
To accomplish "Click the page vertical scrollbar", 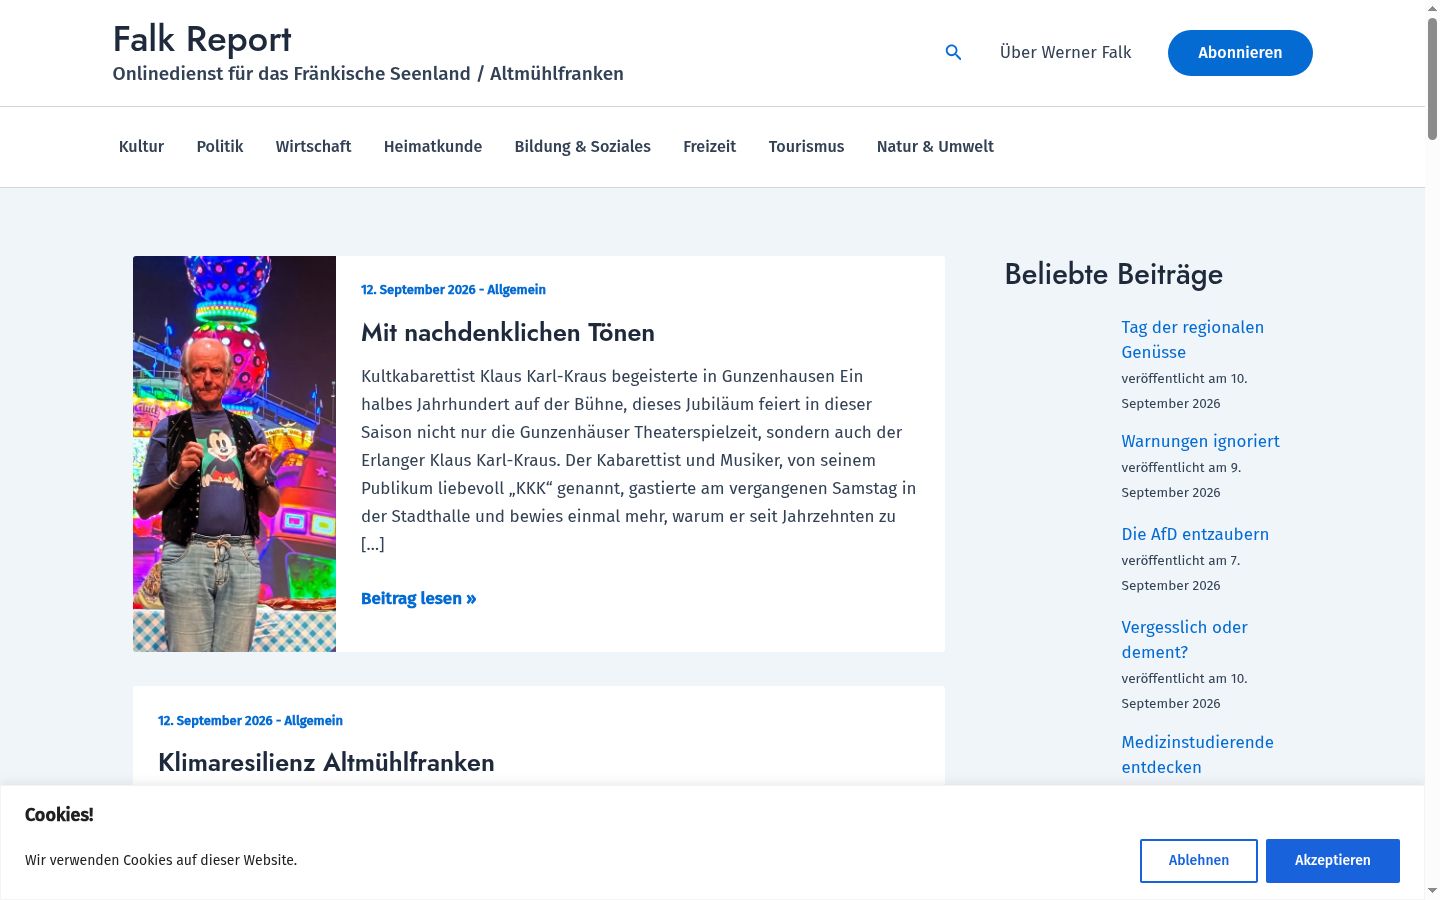I will (x=1432, y=80).
